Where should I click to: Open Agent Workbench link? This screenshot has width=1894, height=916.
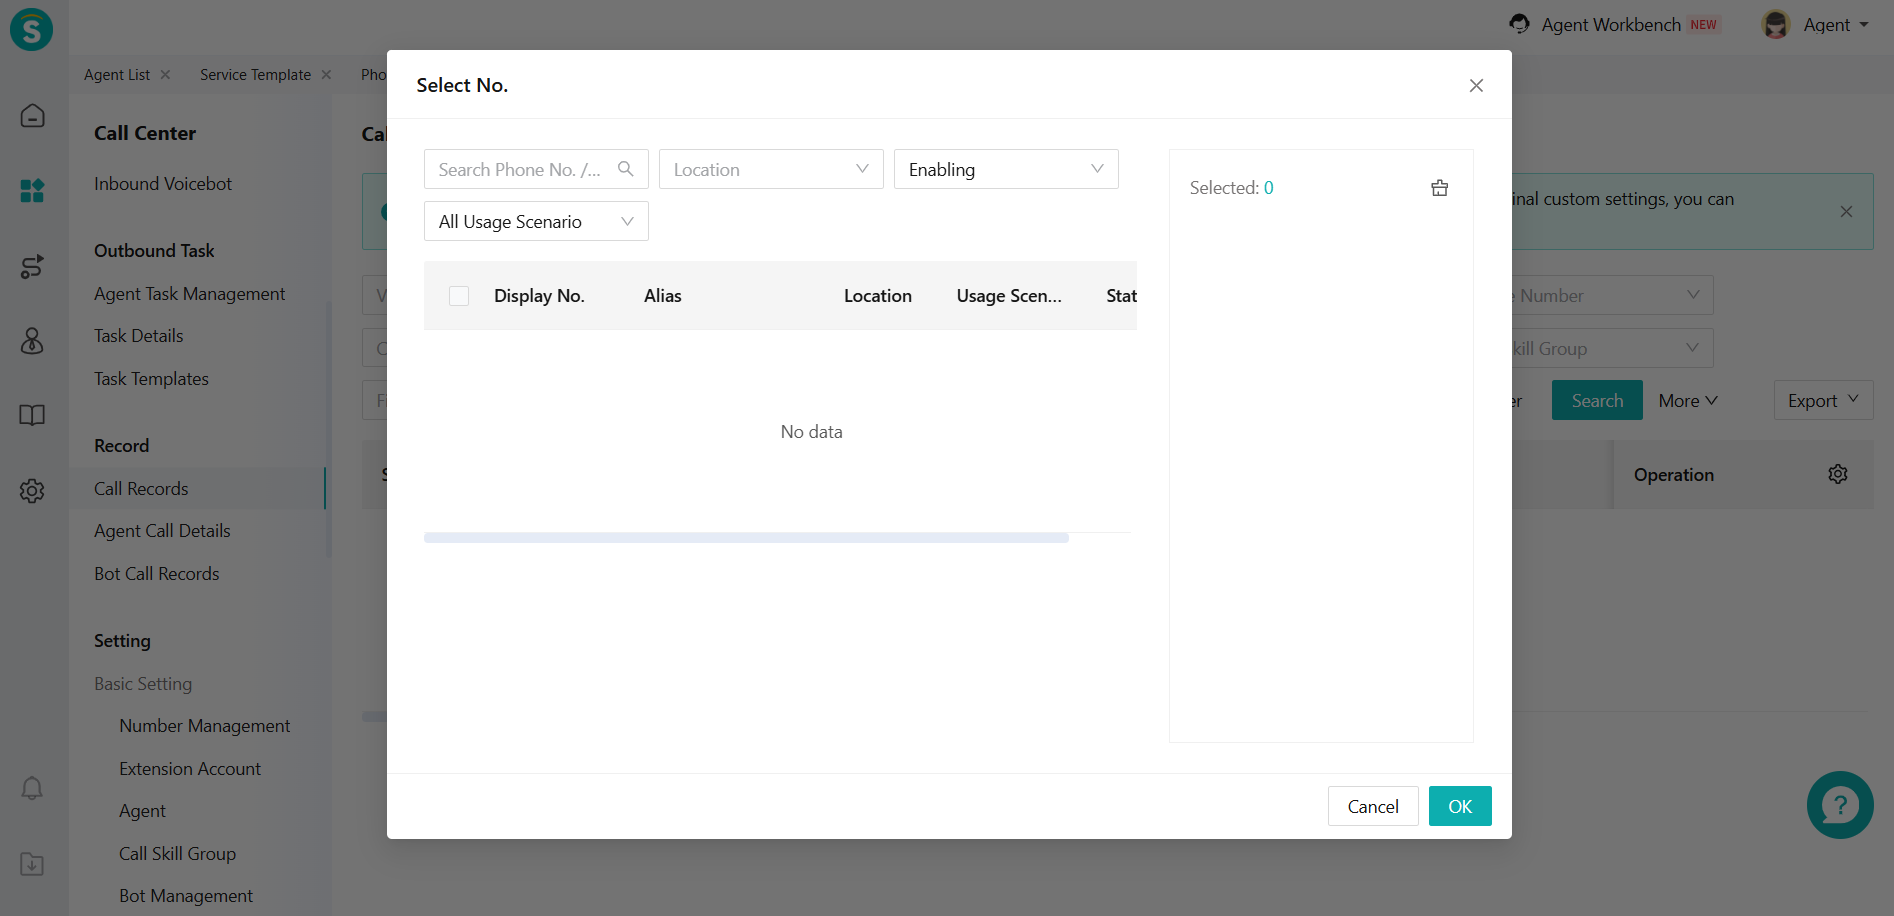(1611, 25)
